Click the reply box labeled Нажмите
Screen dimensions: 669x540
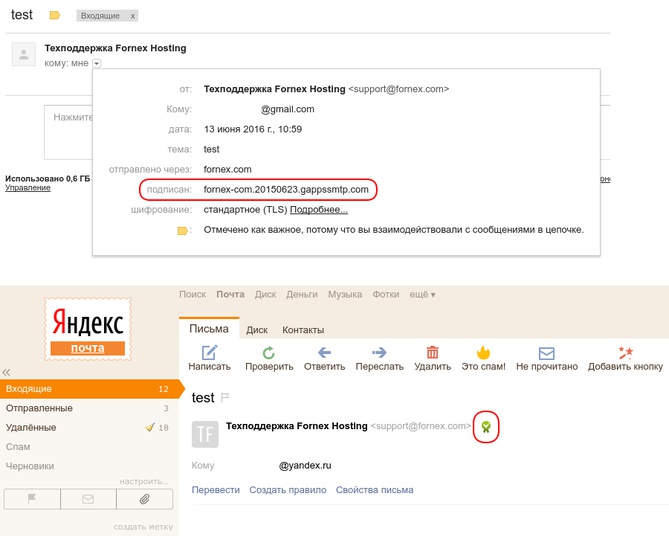point(68,132)
